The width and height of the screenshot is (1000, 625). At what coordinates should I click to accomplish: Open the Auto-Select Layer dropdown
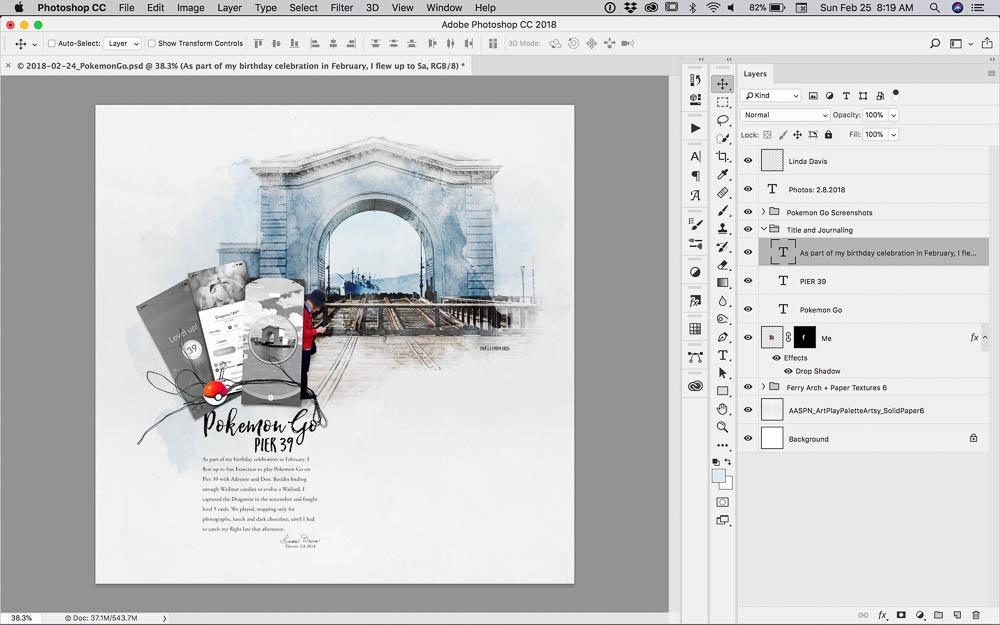point(122,43)
